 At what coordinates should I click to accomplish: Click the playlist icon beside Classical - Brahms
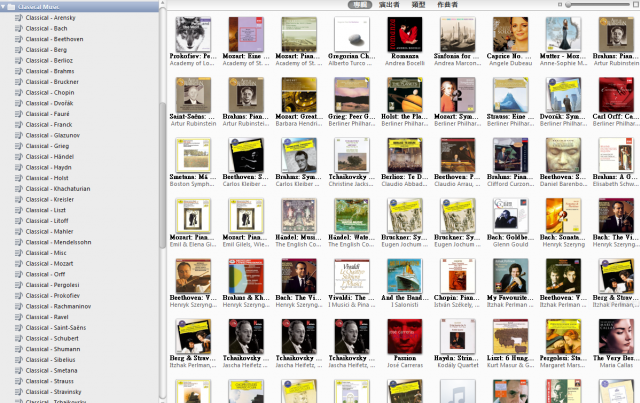point(19,71)
